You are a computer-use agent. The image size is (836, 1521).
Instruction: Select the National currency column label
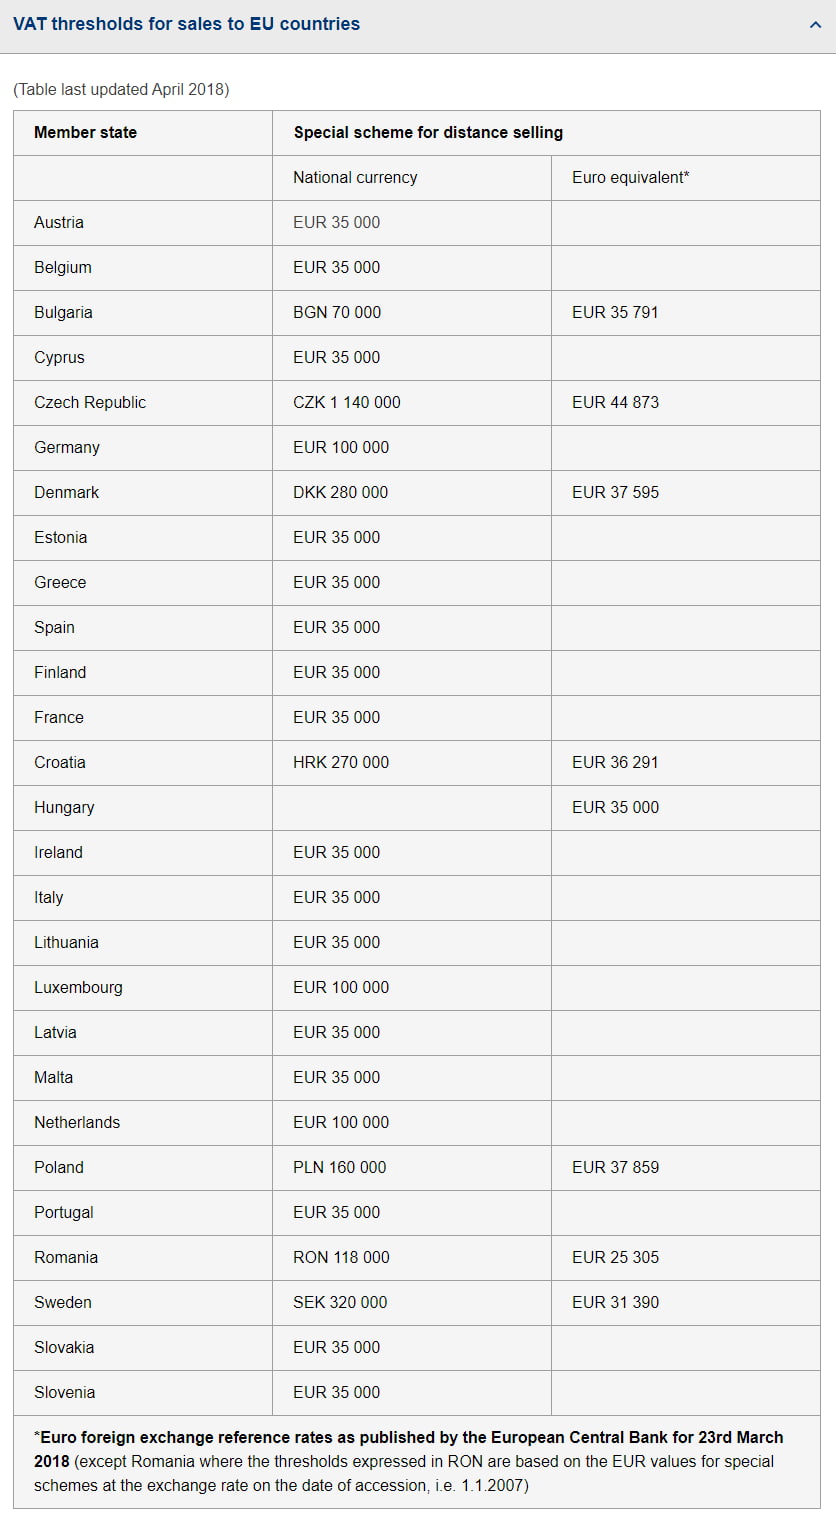(x=354, y=177)
